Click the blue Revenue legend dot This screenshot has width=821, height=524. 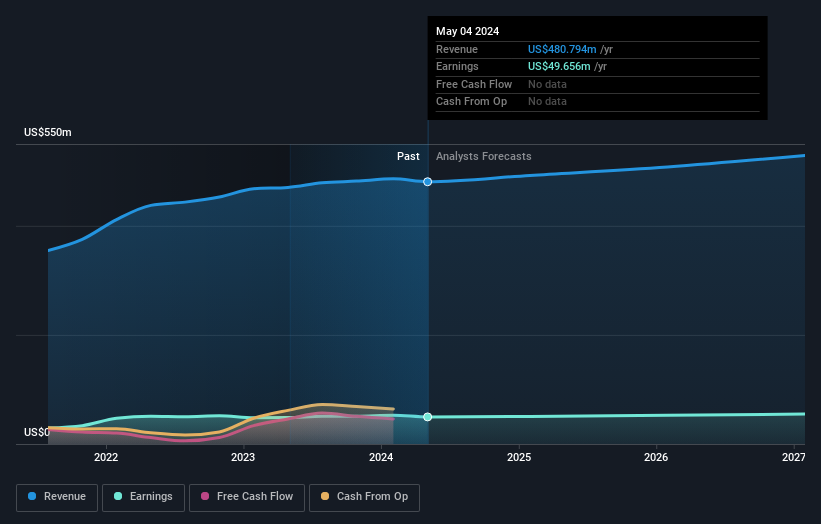point(32,496)
